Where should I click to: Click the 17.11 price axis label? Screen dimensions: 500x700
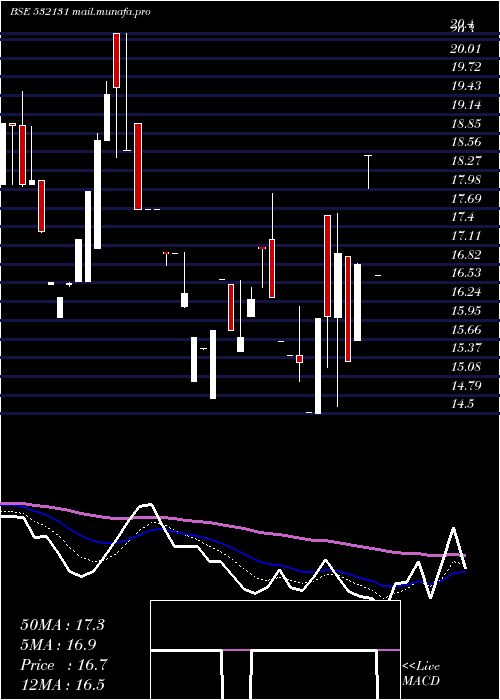[x=466, y=236]
